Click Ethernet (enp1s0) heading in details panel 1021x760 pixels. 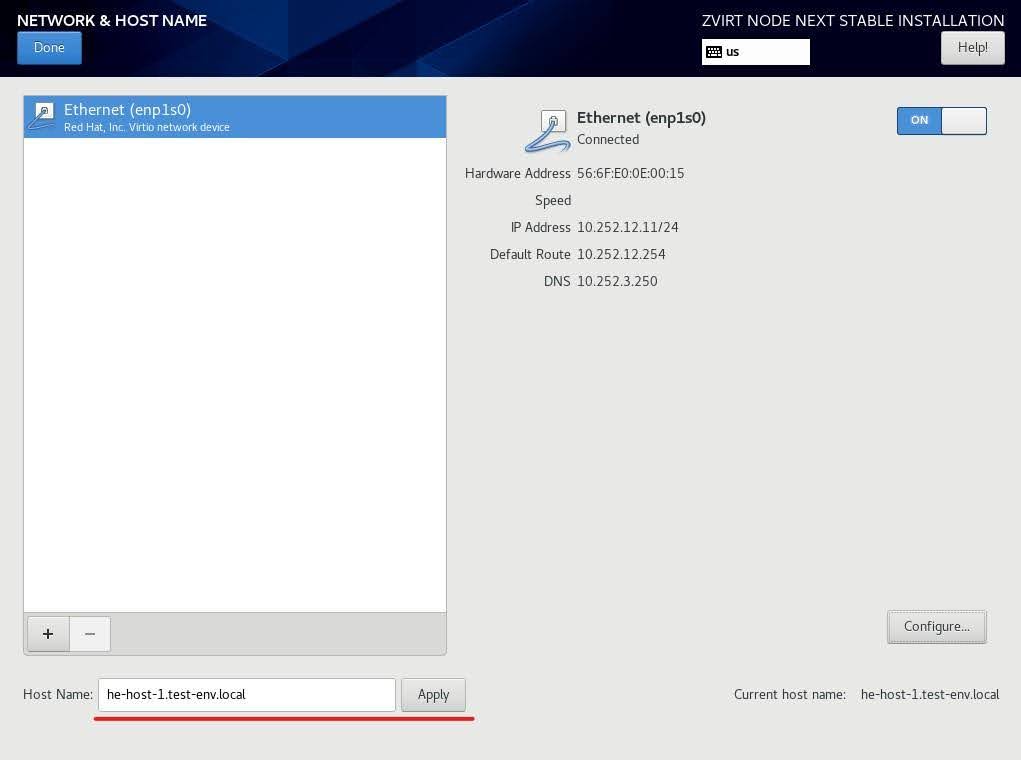pyautogui.click(x=641, y=118)
